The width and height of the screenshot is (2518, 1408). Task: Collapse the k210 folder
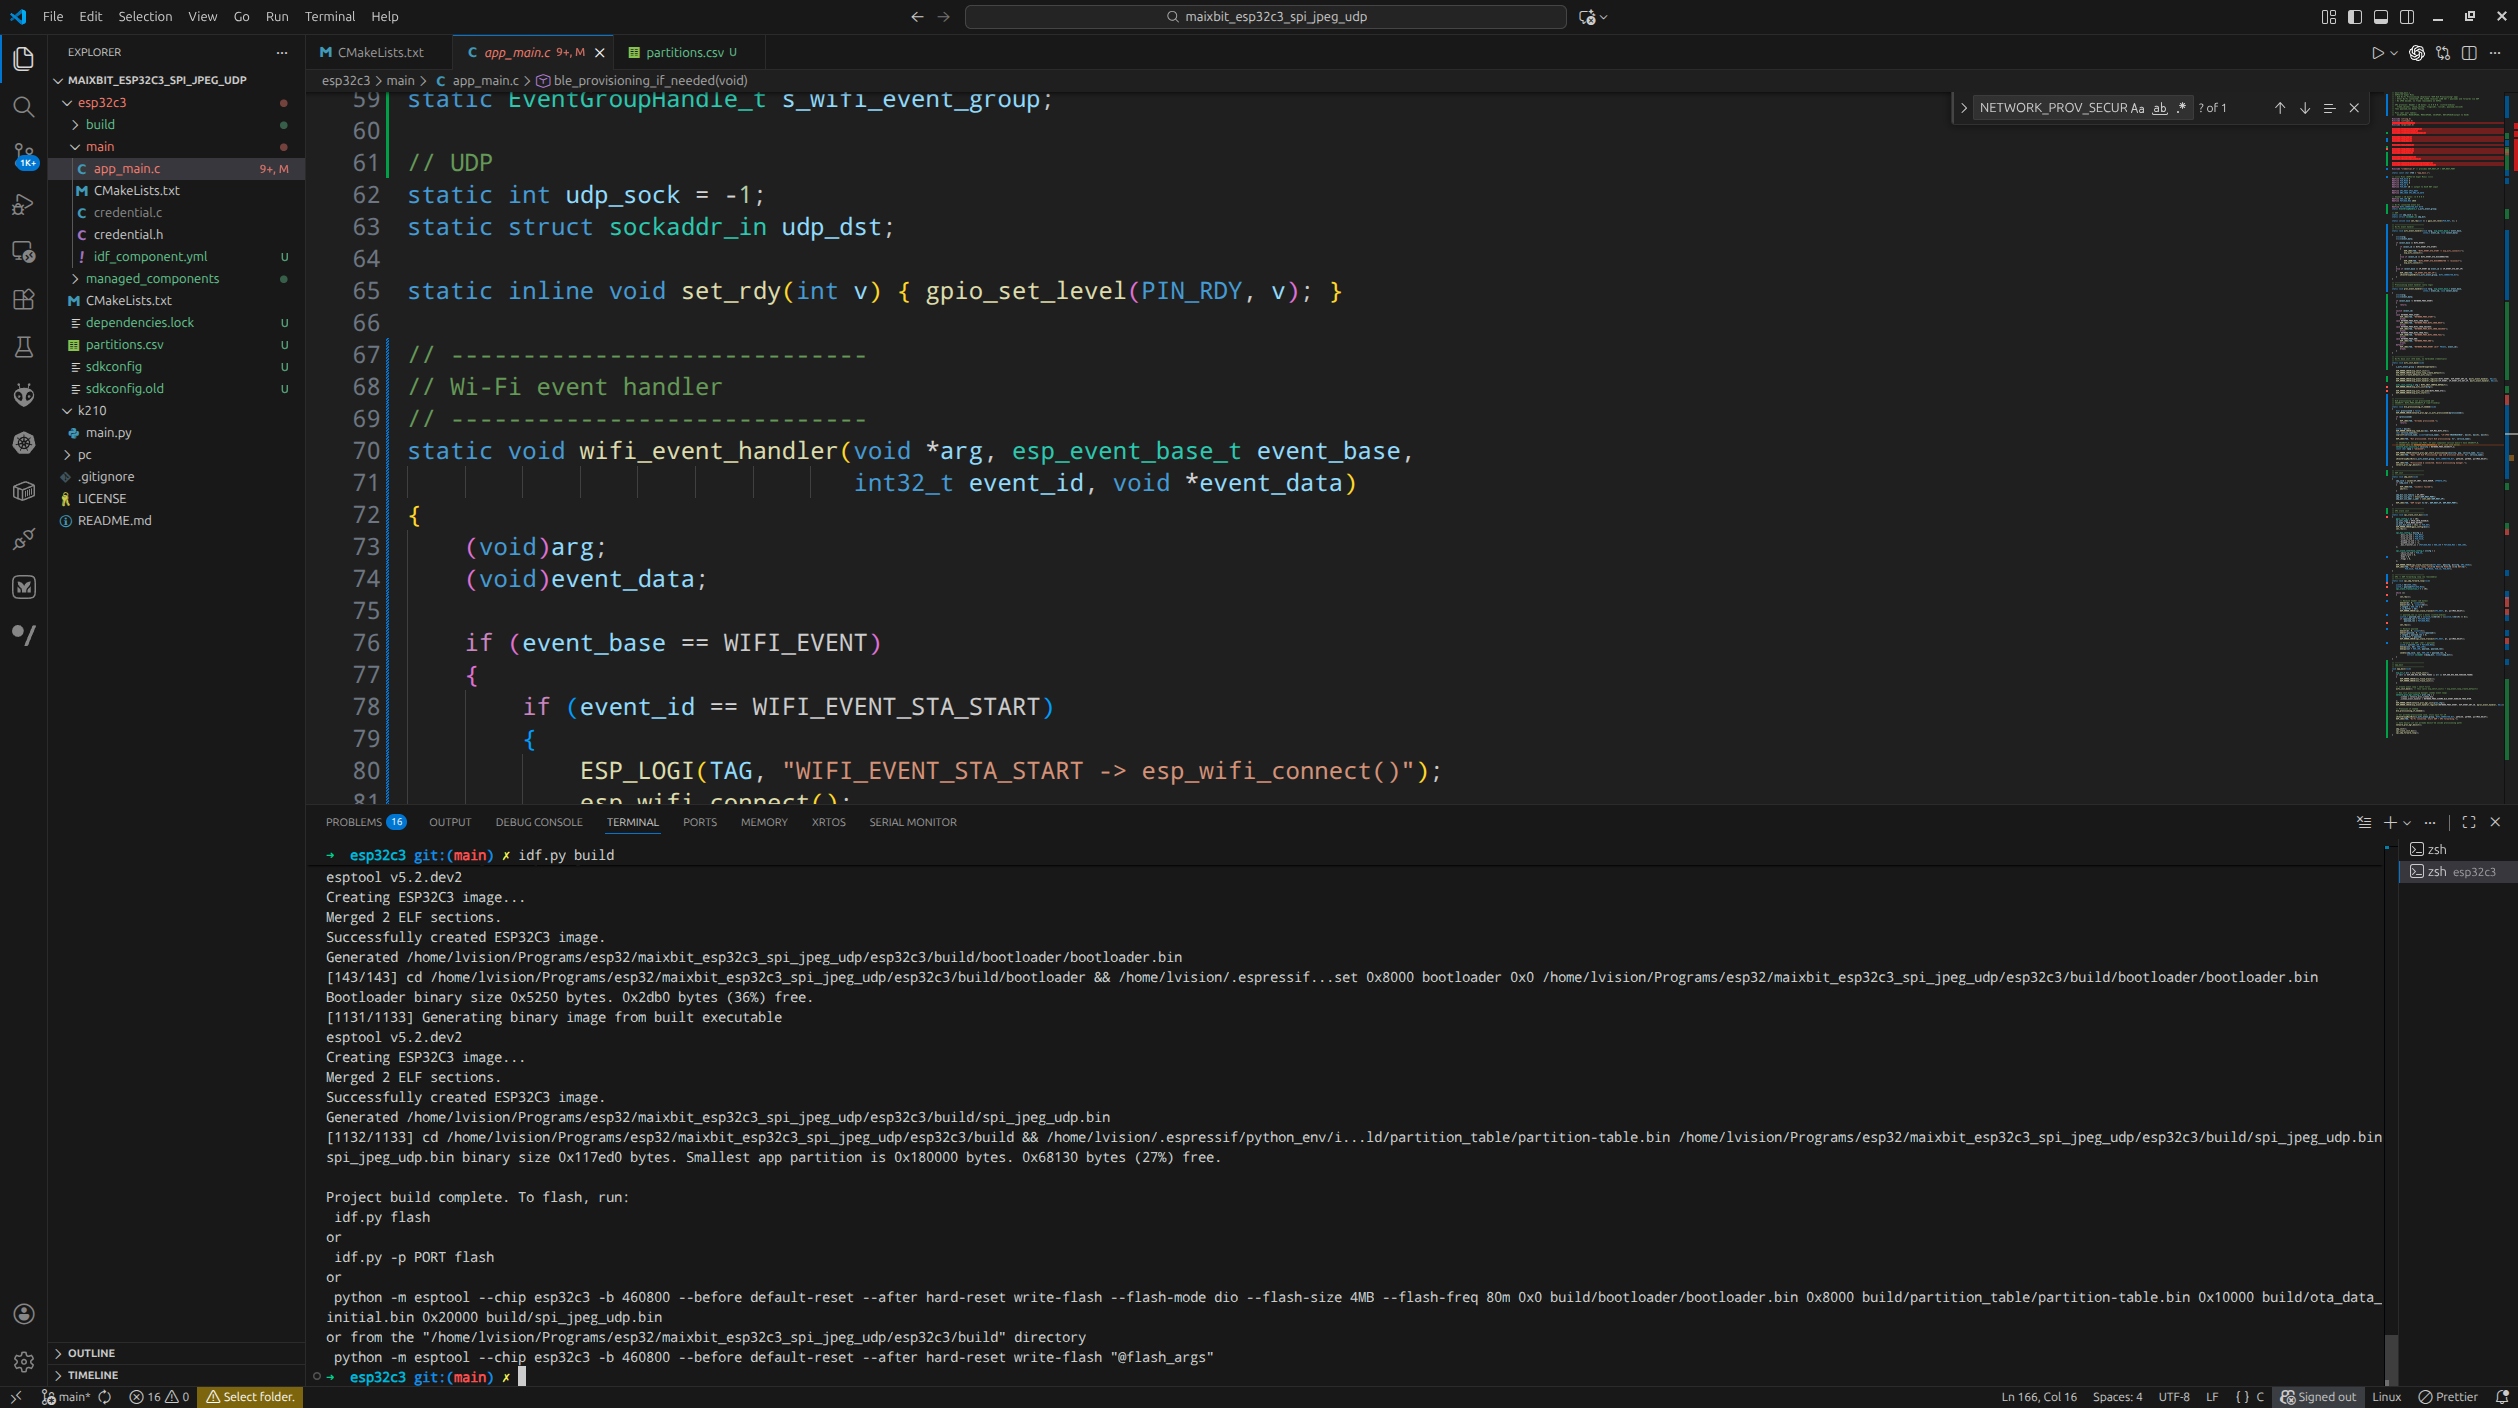point(91,411)
